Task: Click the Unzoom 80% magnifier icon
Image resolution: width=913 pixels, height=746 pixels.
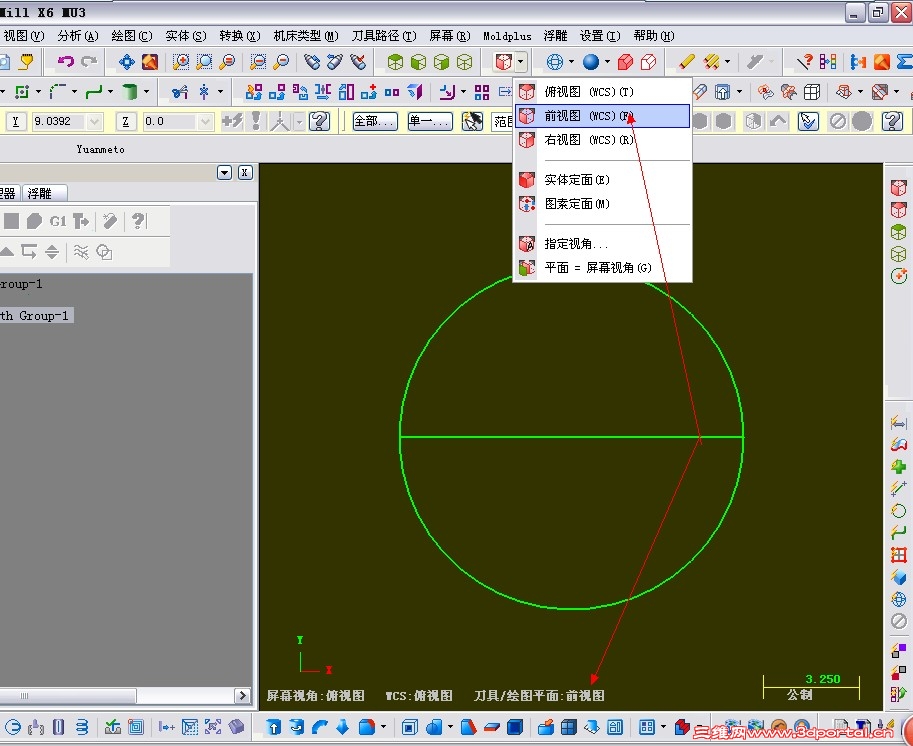Action: tap(281, 62)
